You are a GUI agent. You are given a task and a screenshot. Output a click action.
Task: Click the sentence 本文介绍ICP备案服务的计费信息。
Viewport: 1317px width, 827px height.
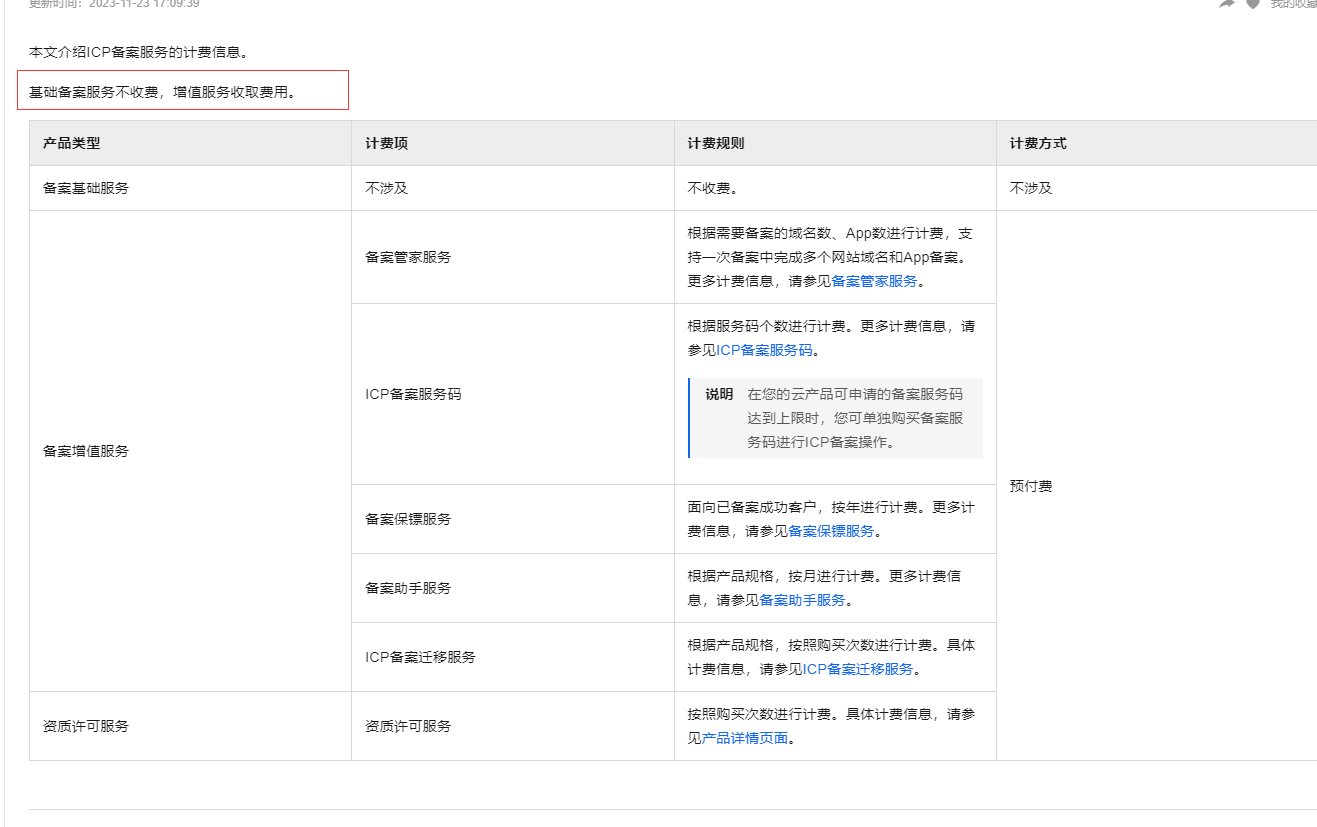[x=138, y=51]
